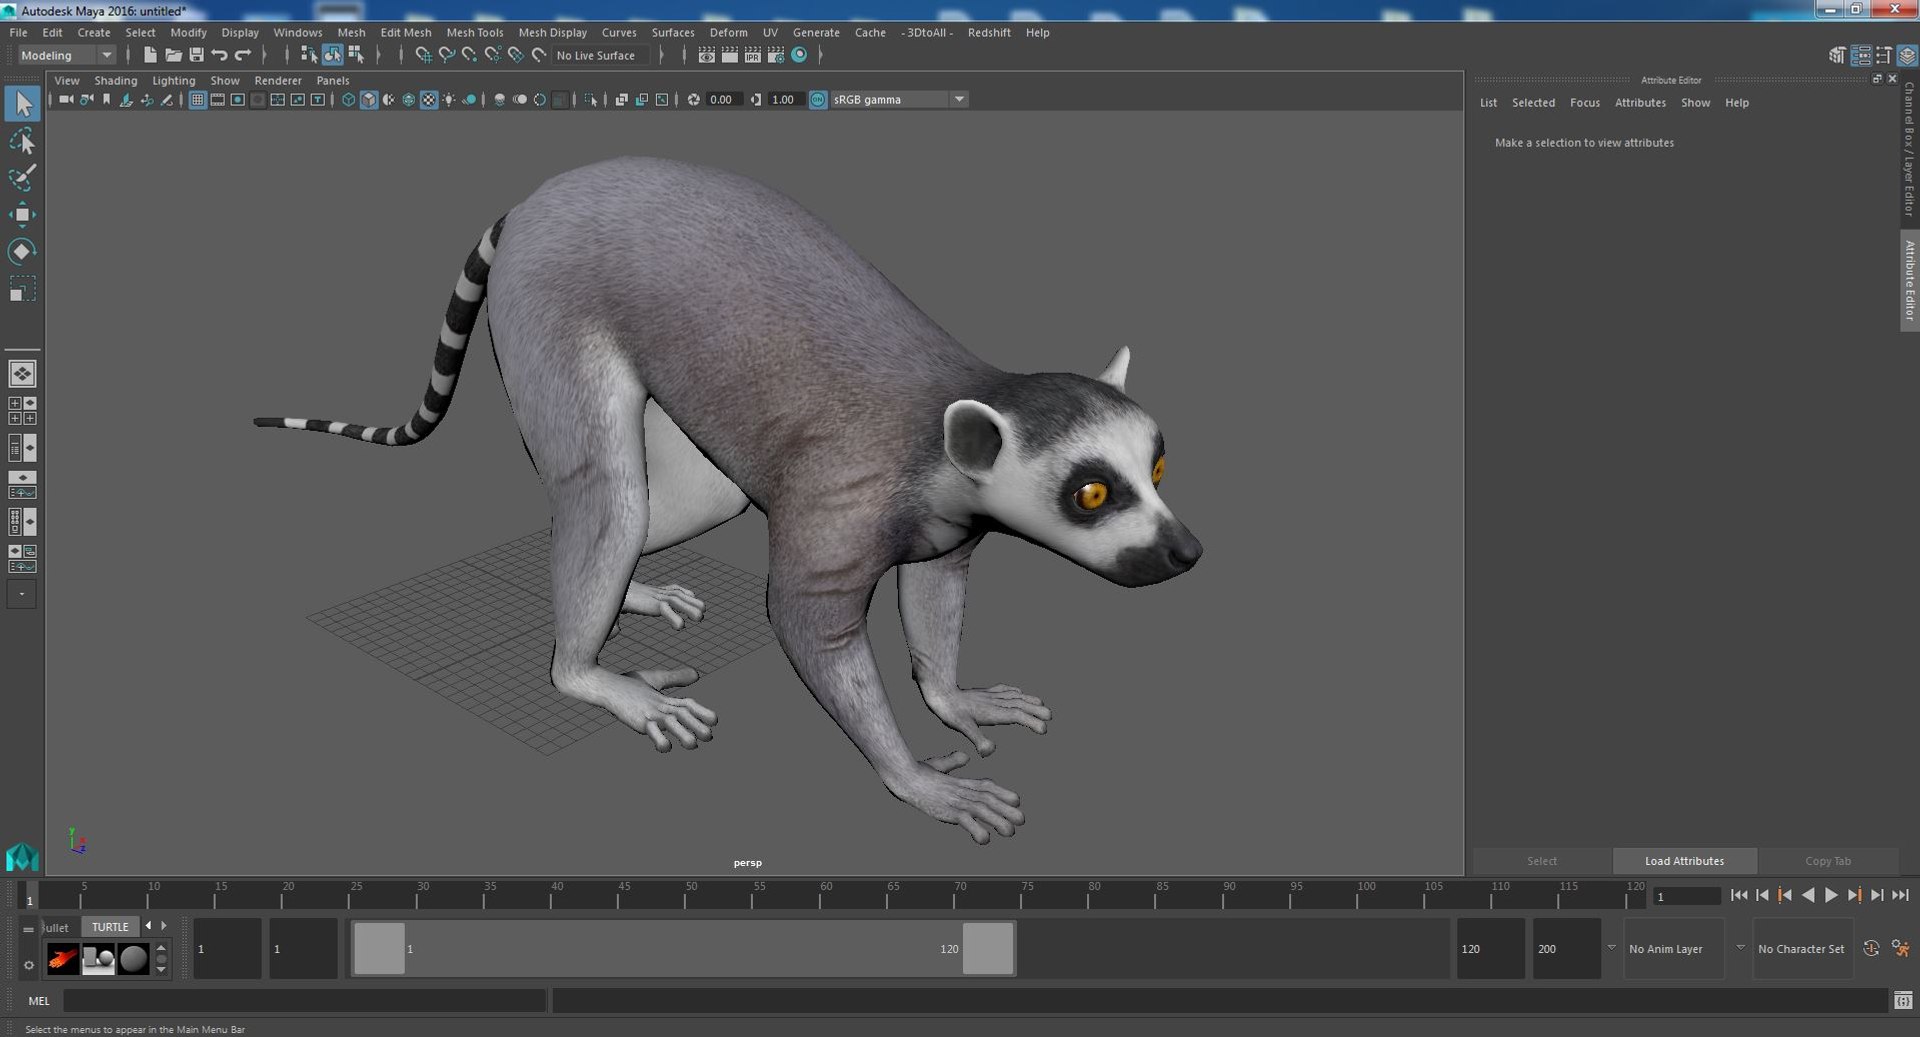Toggle viewport grid display

197,100
